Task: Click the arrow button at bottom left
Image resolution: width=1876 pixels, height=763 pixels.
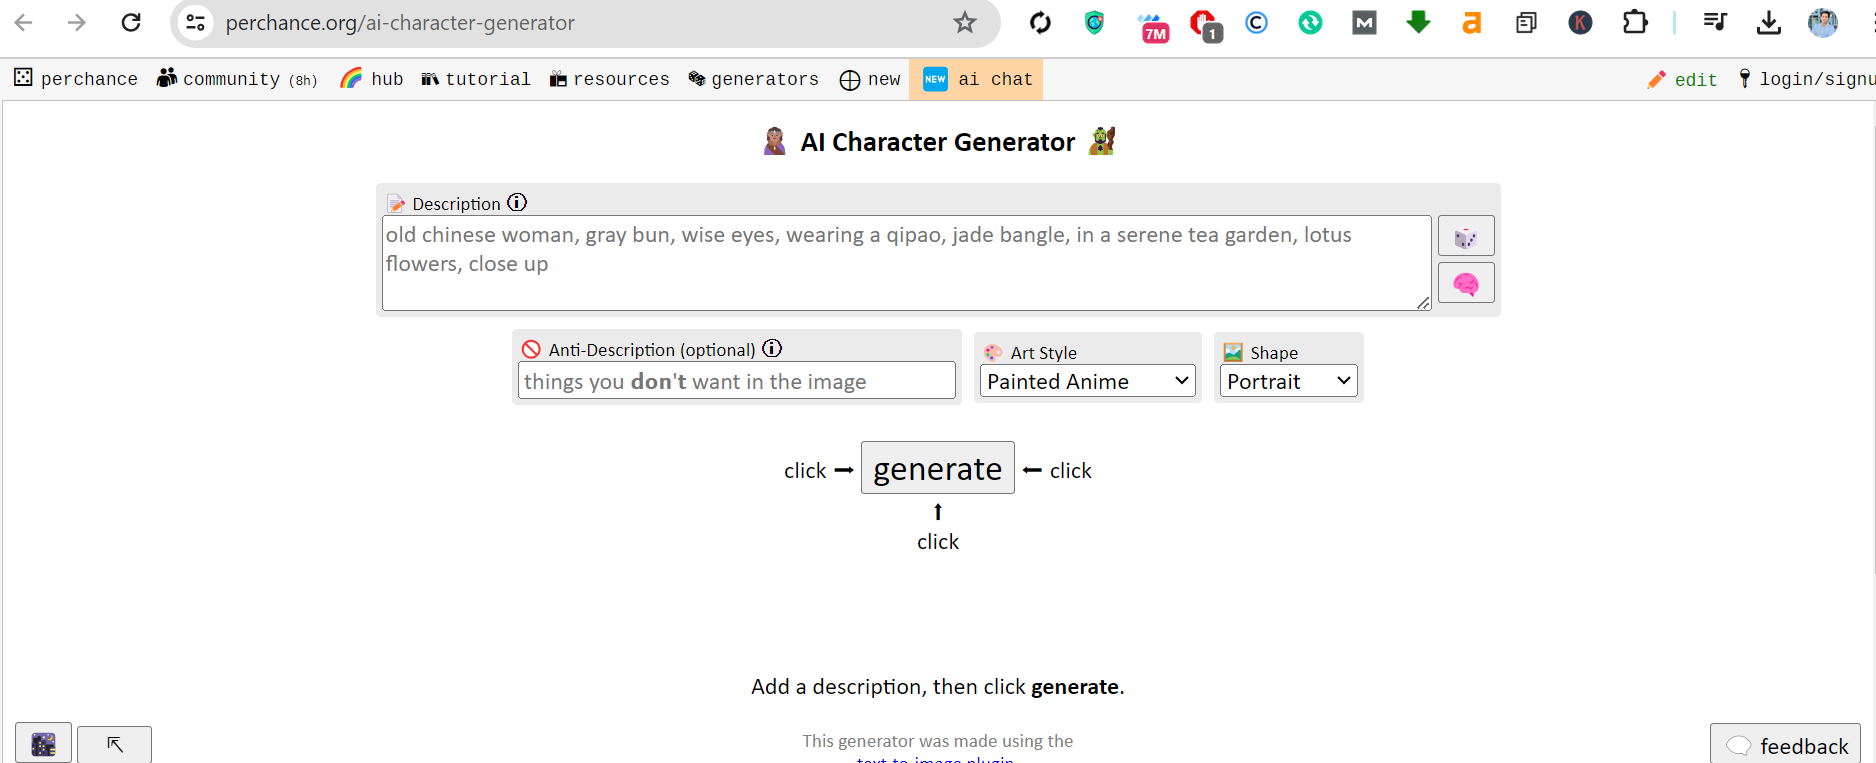Action: pos(115,744)
